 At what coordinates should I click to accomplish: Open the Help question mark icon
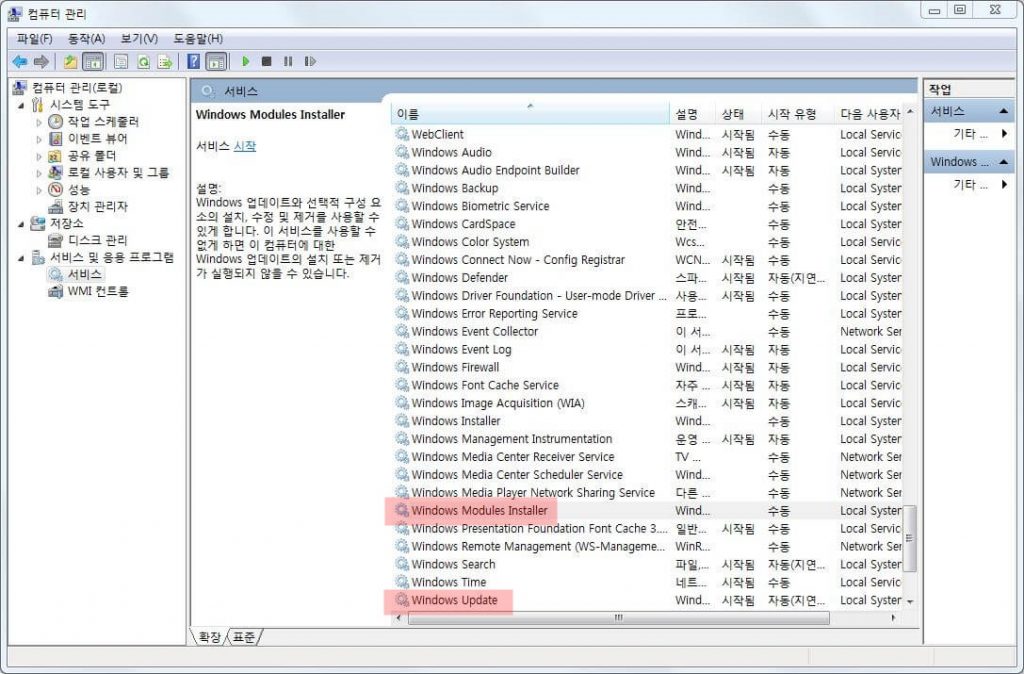[193, 61]
